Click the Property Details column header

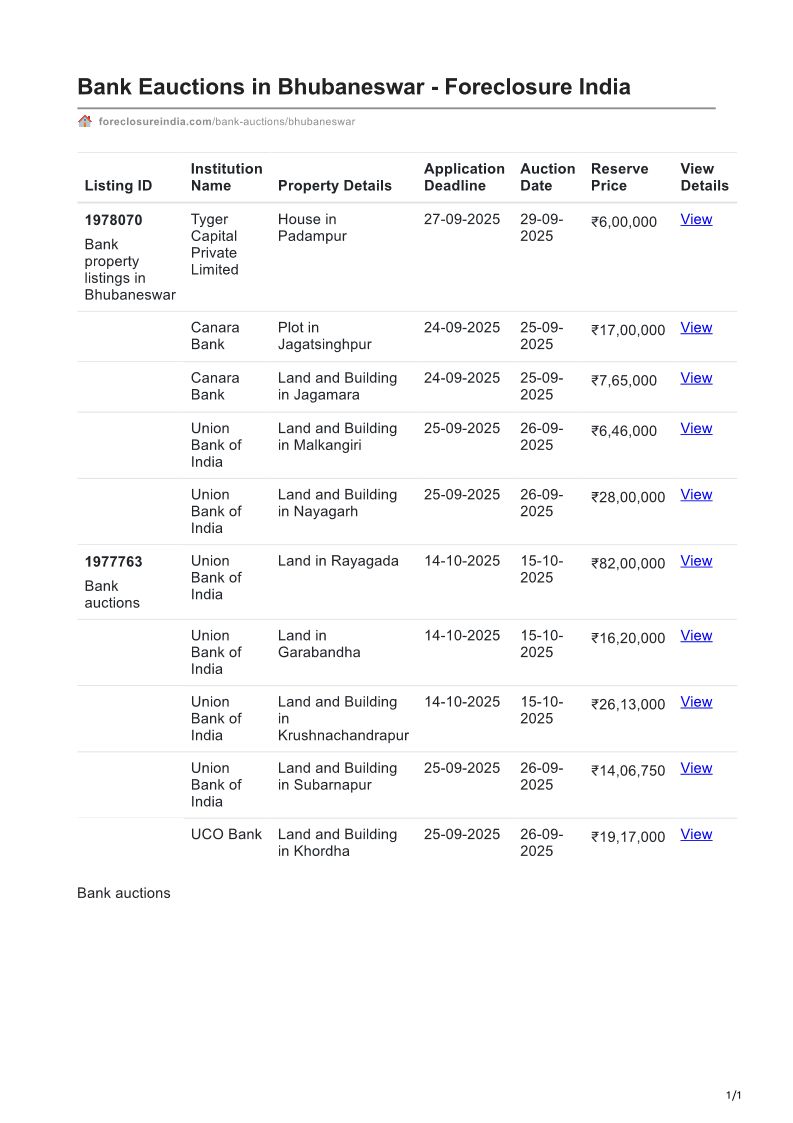click(x=334, y=186)
